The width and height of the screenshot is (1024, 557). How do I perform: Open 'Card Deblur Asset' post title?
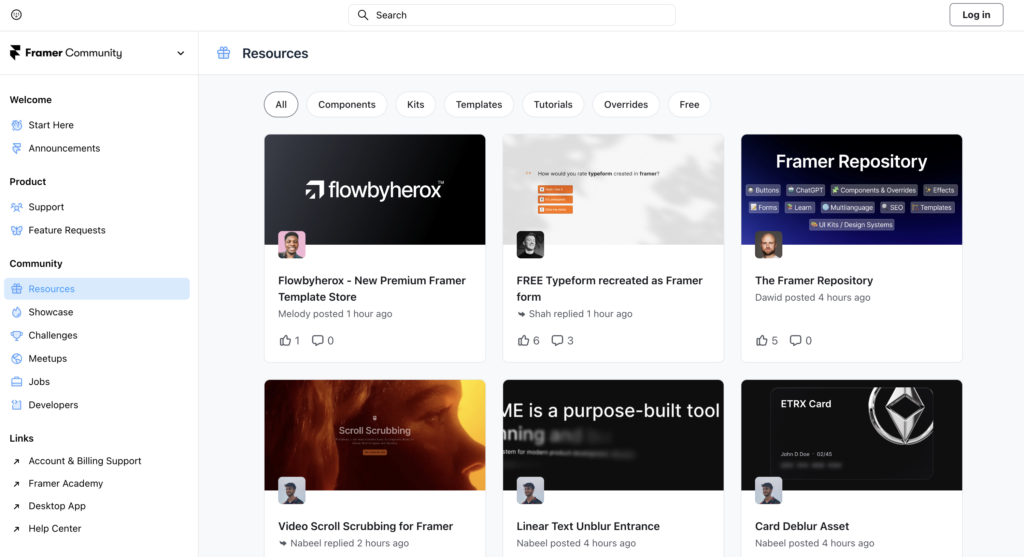(x=802, y=526)
